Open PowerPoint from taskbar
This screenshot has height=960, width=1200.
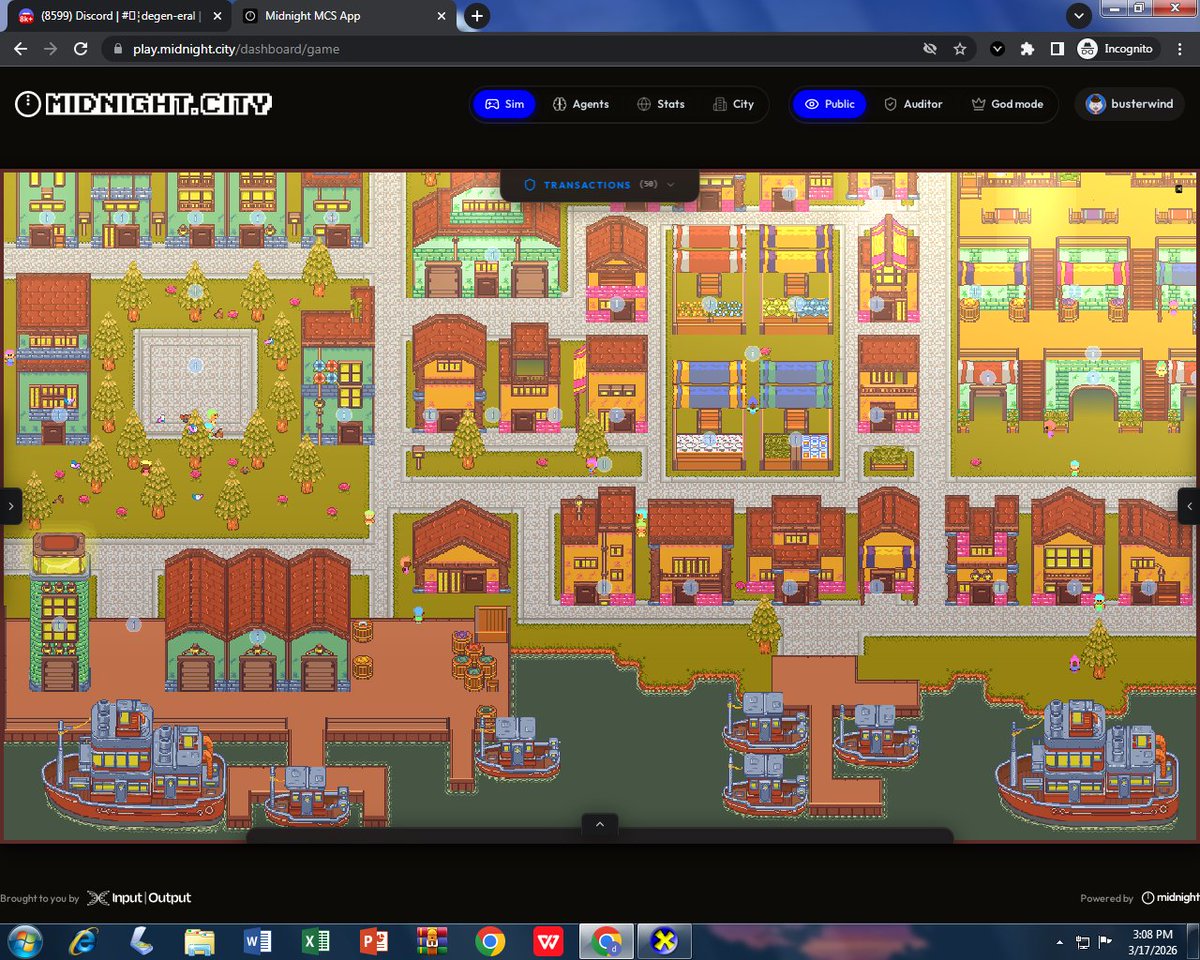point(374,942)
